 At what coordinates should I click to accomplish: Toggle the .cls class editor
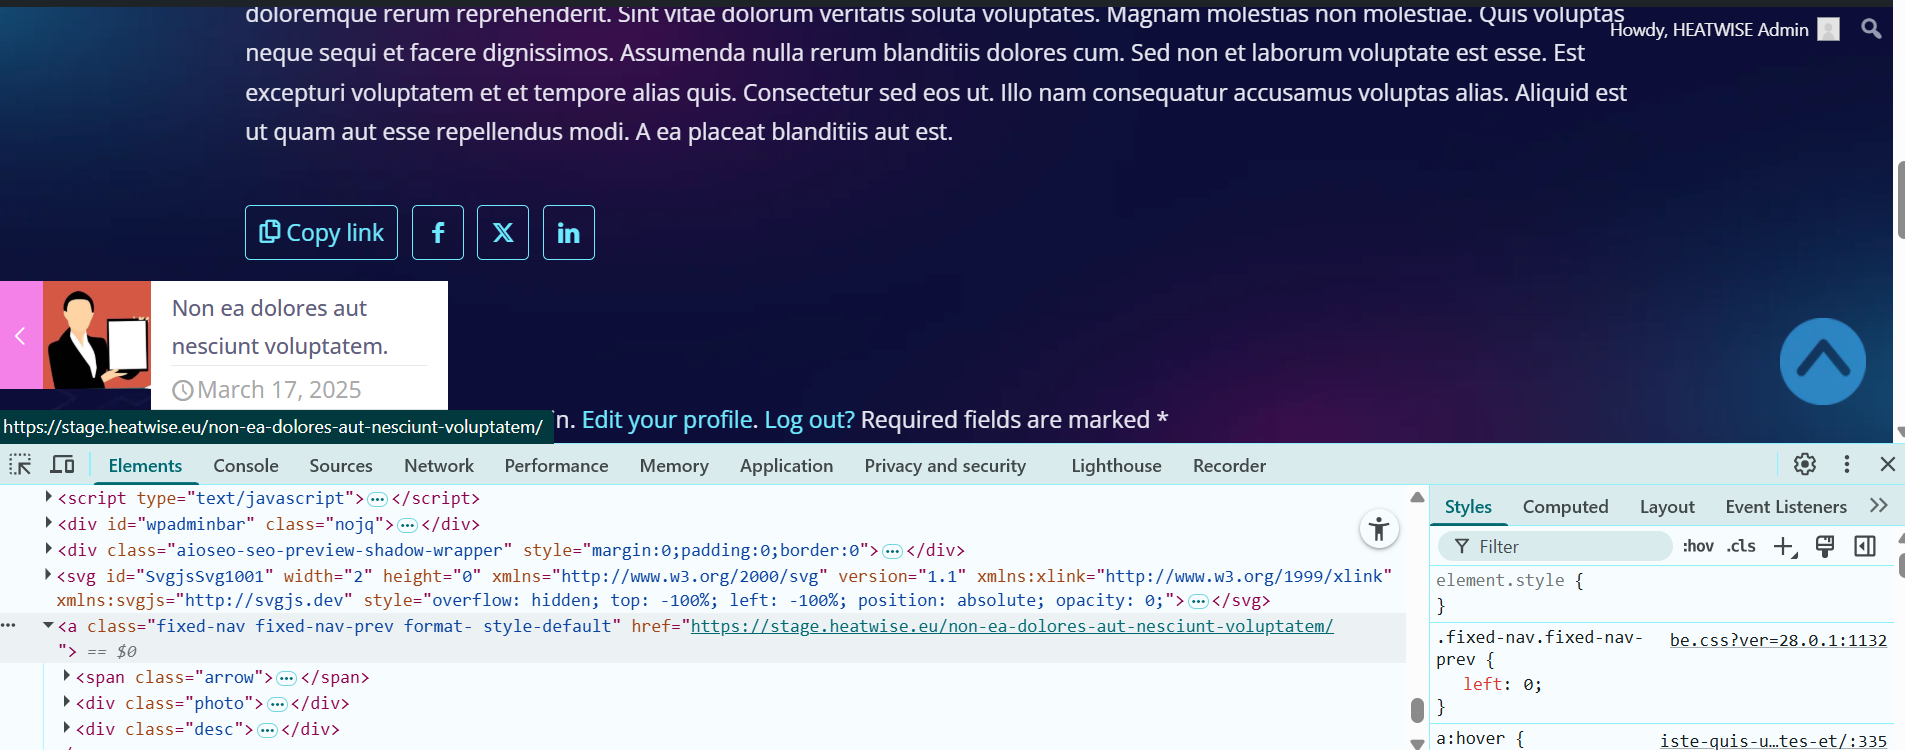(x=1741, y=546)
